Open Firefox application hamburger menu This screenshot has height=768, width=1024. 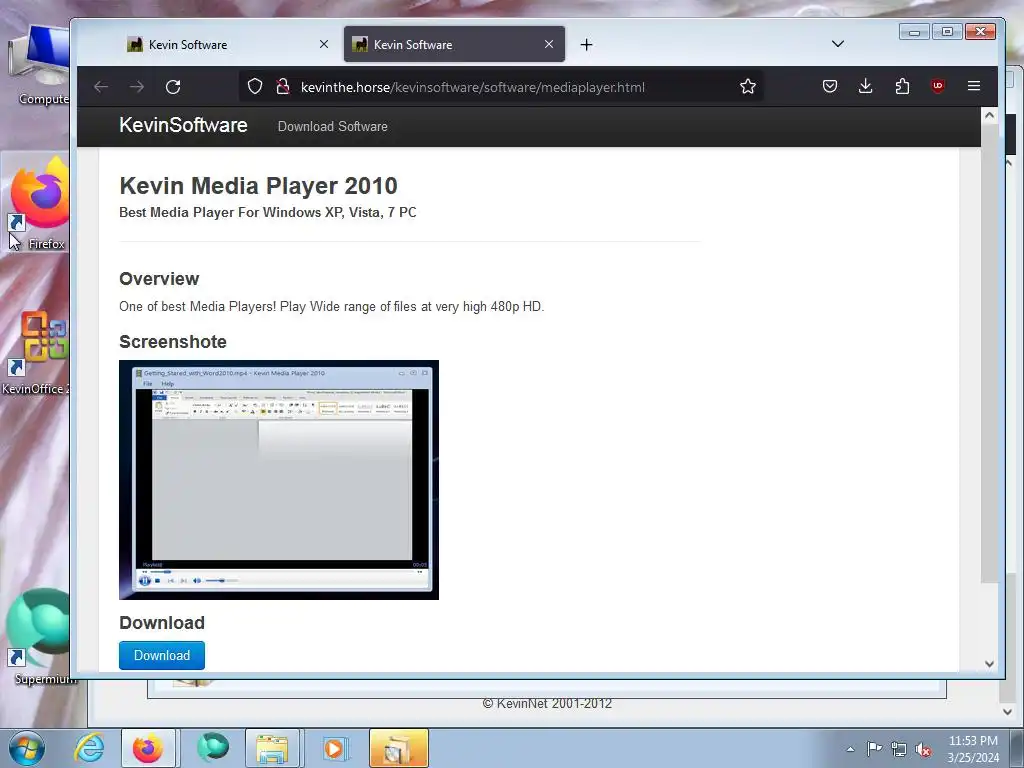[x=974, y=86]
